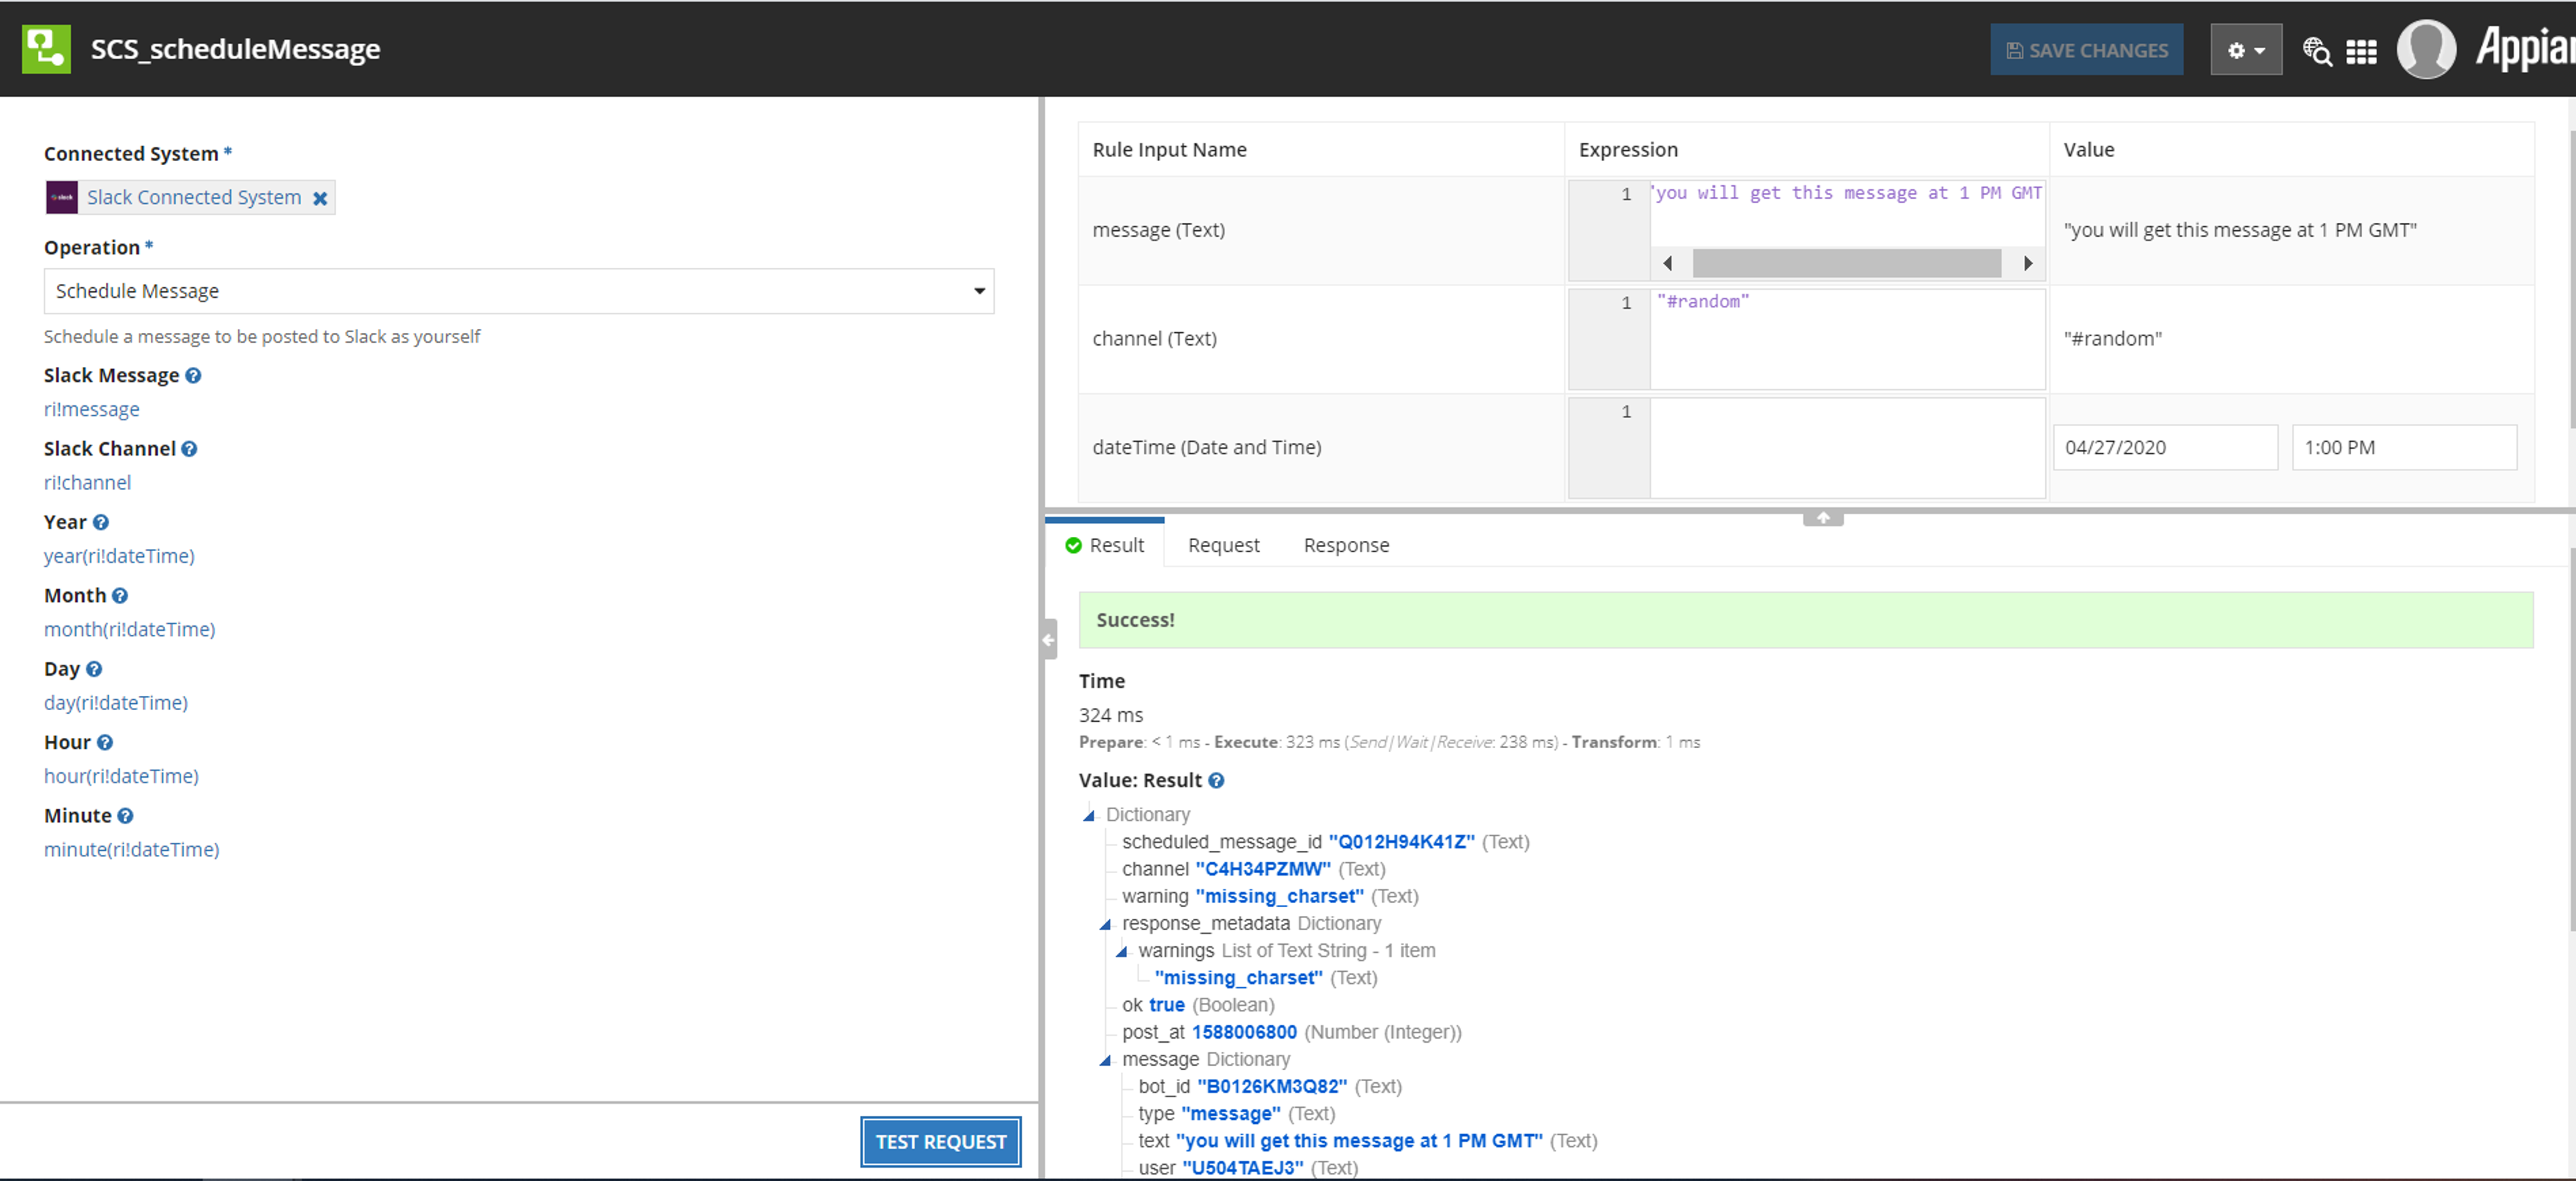Show help for Value: Result
Viewport: 2576px width, 1181px height.
(x=1216, y=781)
